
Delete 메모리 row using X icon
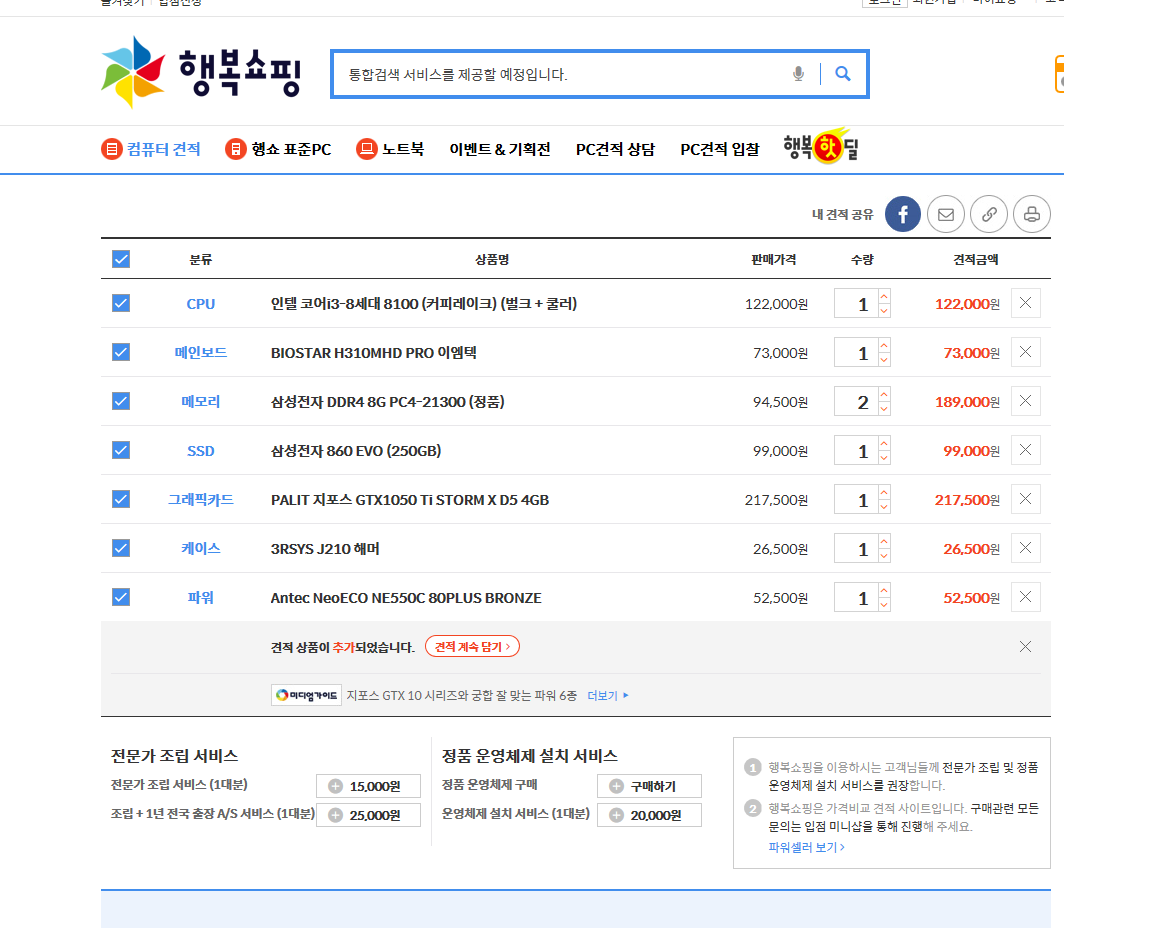click(x=1026, y=400)
